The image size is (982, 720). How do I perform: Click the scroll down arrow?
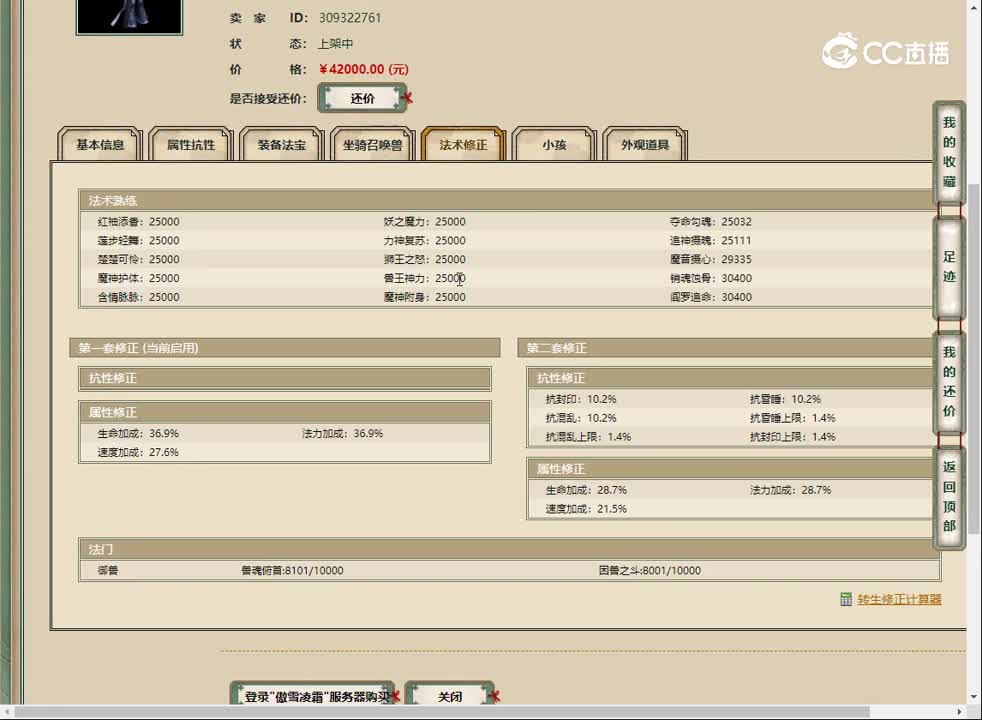click(x=974, y=696)
